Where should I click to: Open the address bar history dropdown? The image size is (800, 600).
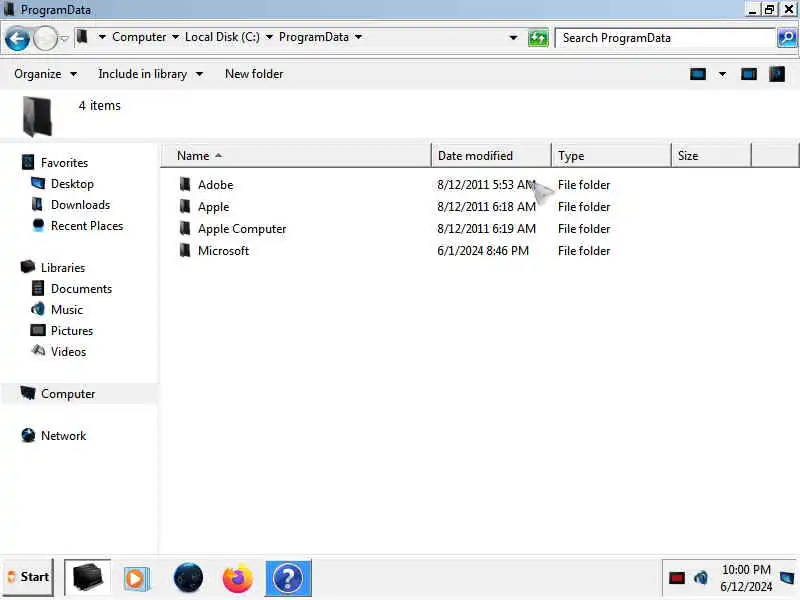tap(513, 38)
